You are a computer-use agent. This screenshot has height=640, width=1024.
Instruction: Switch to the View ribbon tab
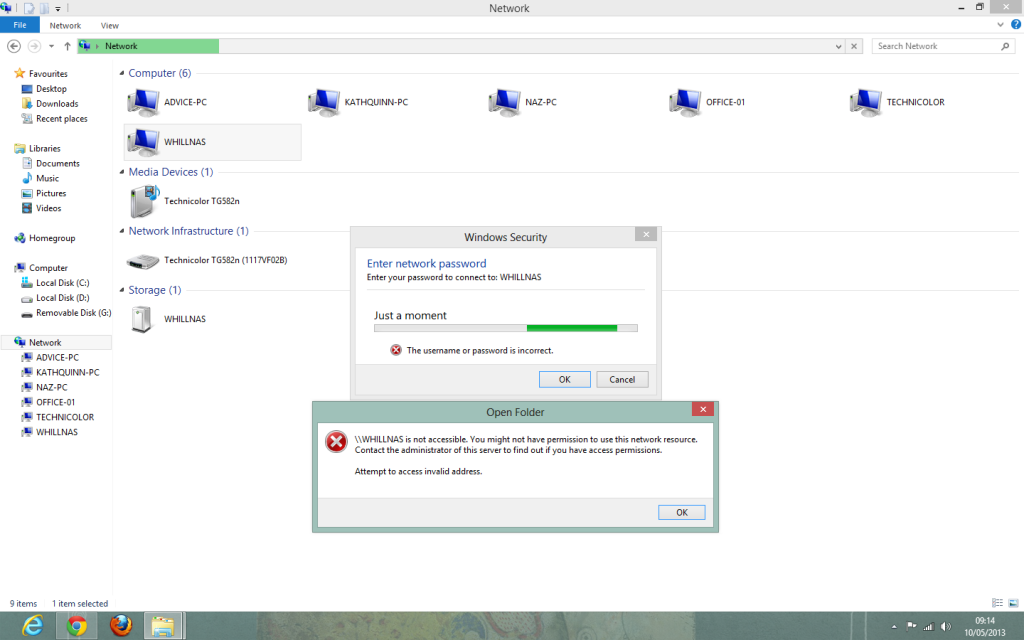point(110,25)
